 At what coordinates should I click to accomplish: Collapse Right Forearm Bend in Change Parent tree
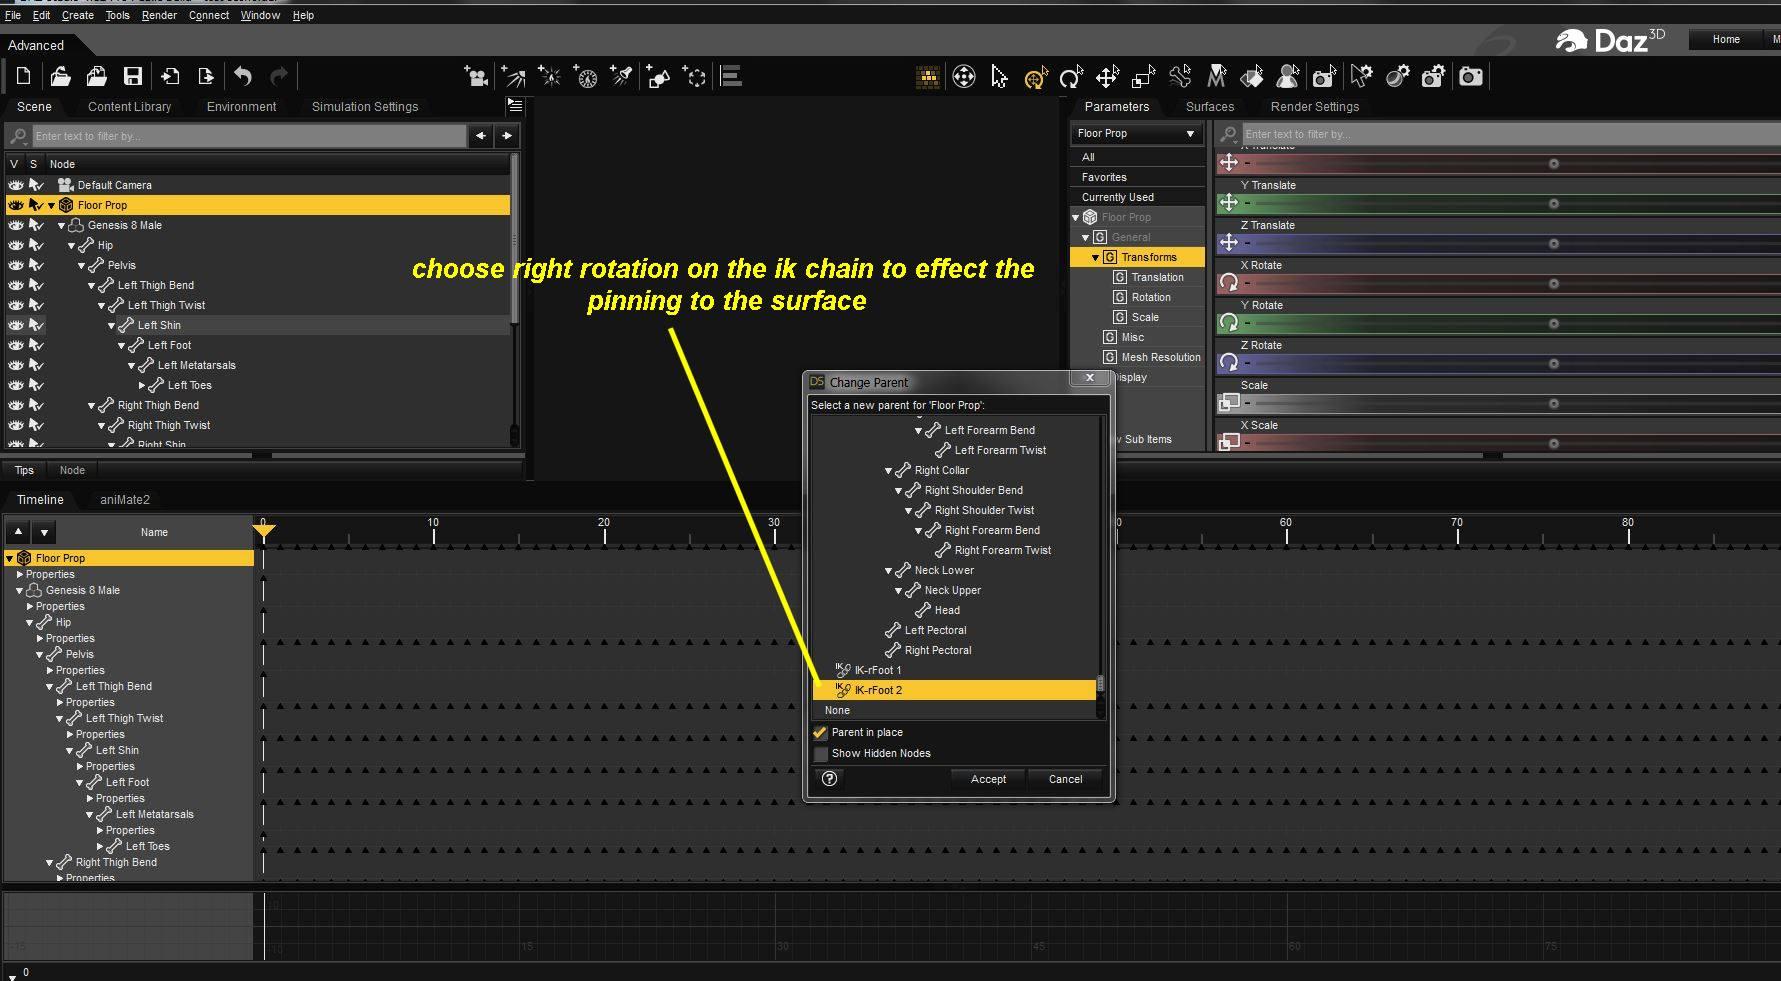coord(918,531)
